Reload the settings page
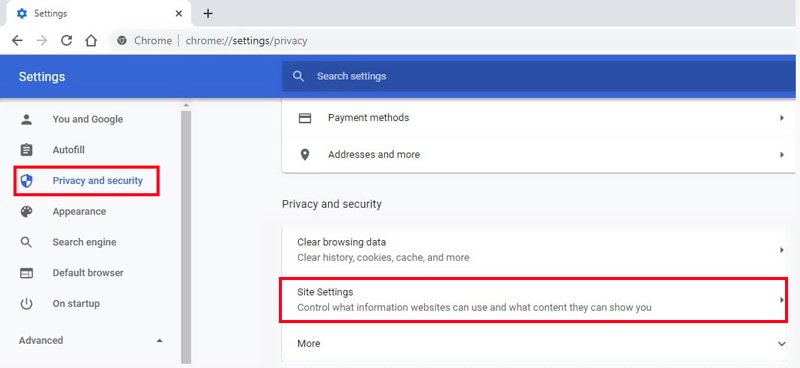This screenshot has height=368, width=800. pos(66,41)
